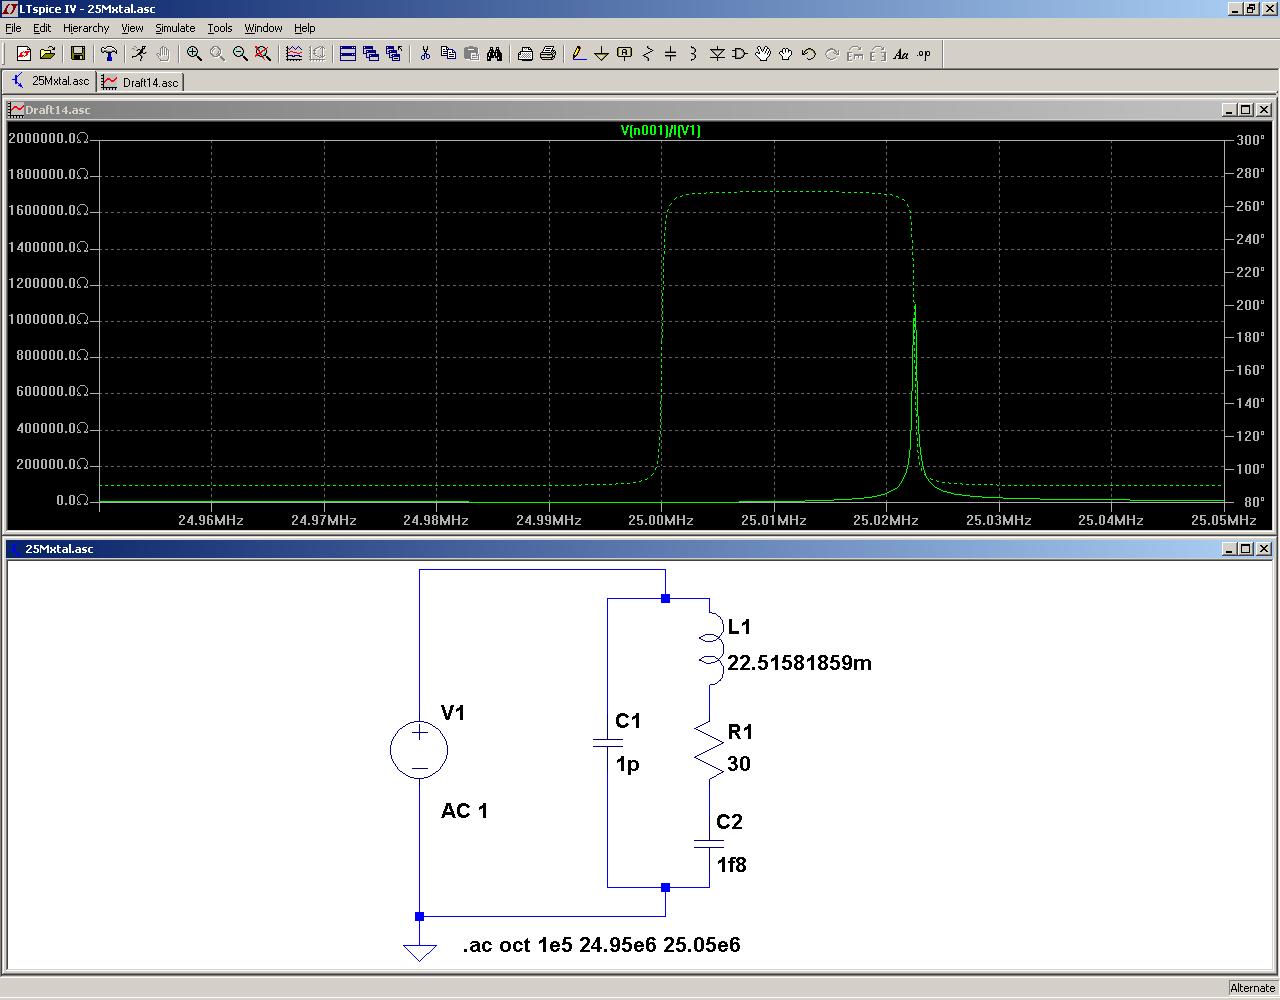Run the simulation with the running man icon
1280x1000 pixels.
coord(140,54)
